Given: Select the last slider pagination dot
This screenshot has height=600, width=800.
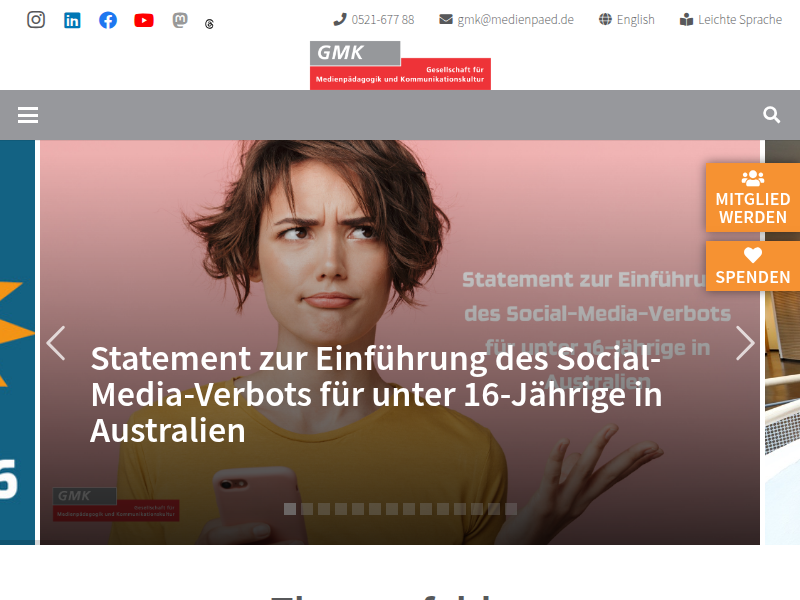Looking at the screenshot, I should pos(511,509).
